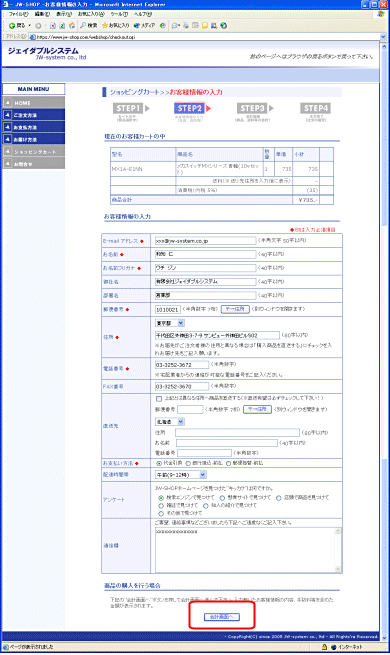Click the phone field 03-3252-3672
This screenshot has width=390, height=655.
coord(182,365)
